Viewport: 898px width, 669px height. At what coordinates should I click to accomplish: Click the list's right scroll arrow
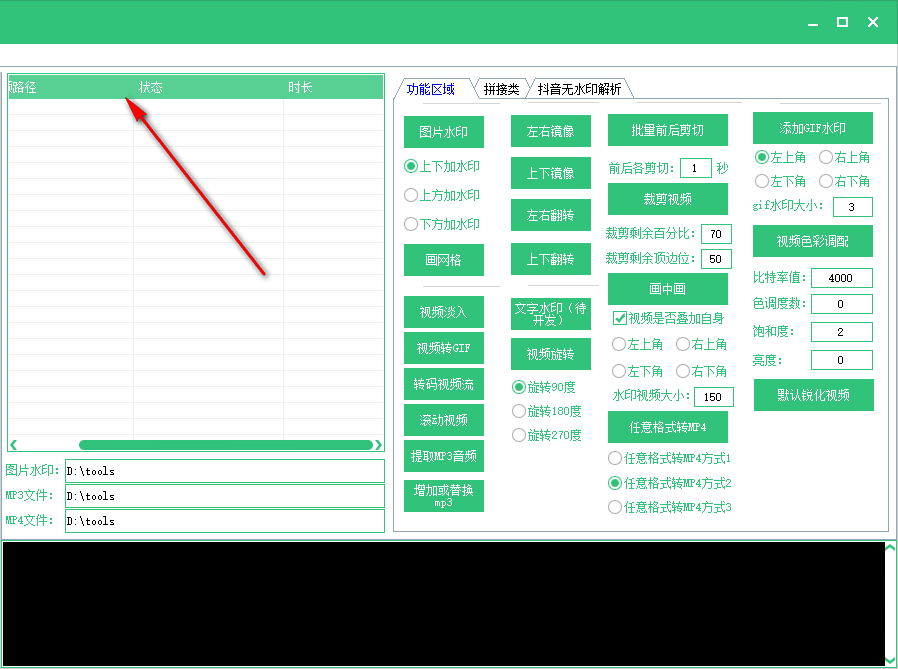[x=378, y=445]
